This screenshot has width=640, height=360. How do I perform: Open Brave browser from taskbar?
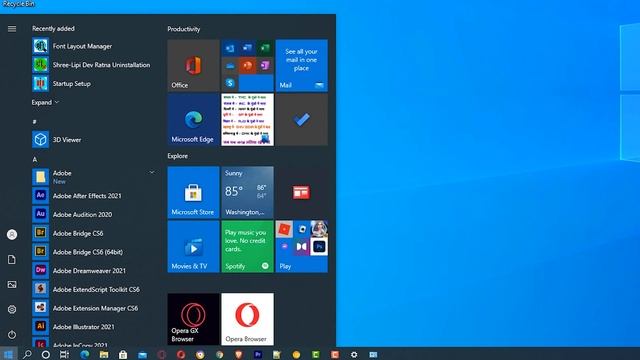238,354
